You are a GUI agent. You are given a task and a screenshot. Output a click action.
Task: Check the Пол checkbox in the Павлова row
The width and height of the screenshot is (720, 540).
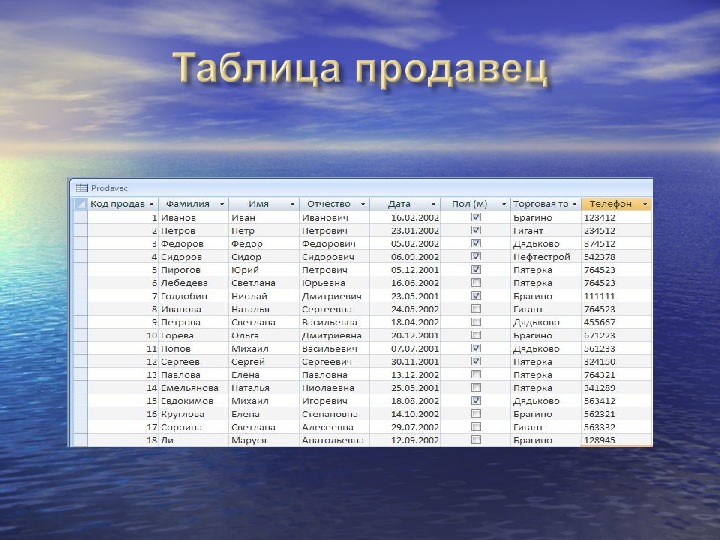[476, 374]
